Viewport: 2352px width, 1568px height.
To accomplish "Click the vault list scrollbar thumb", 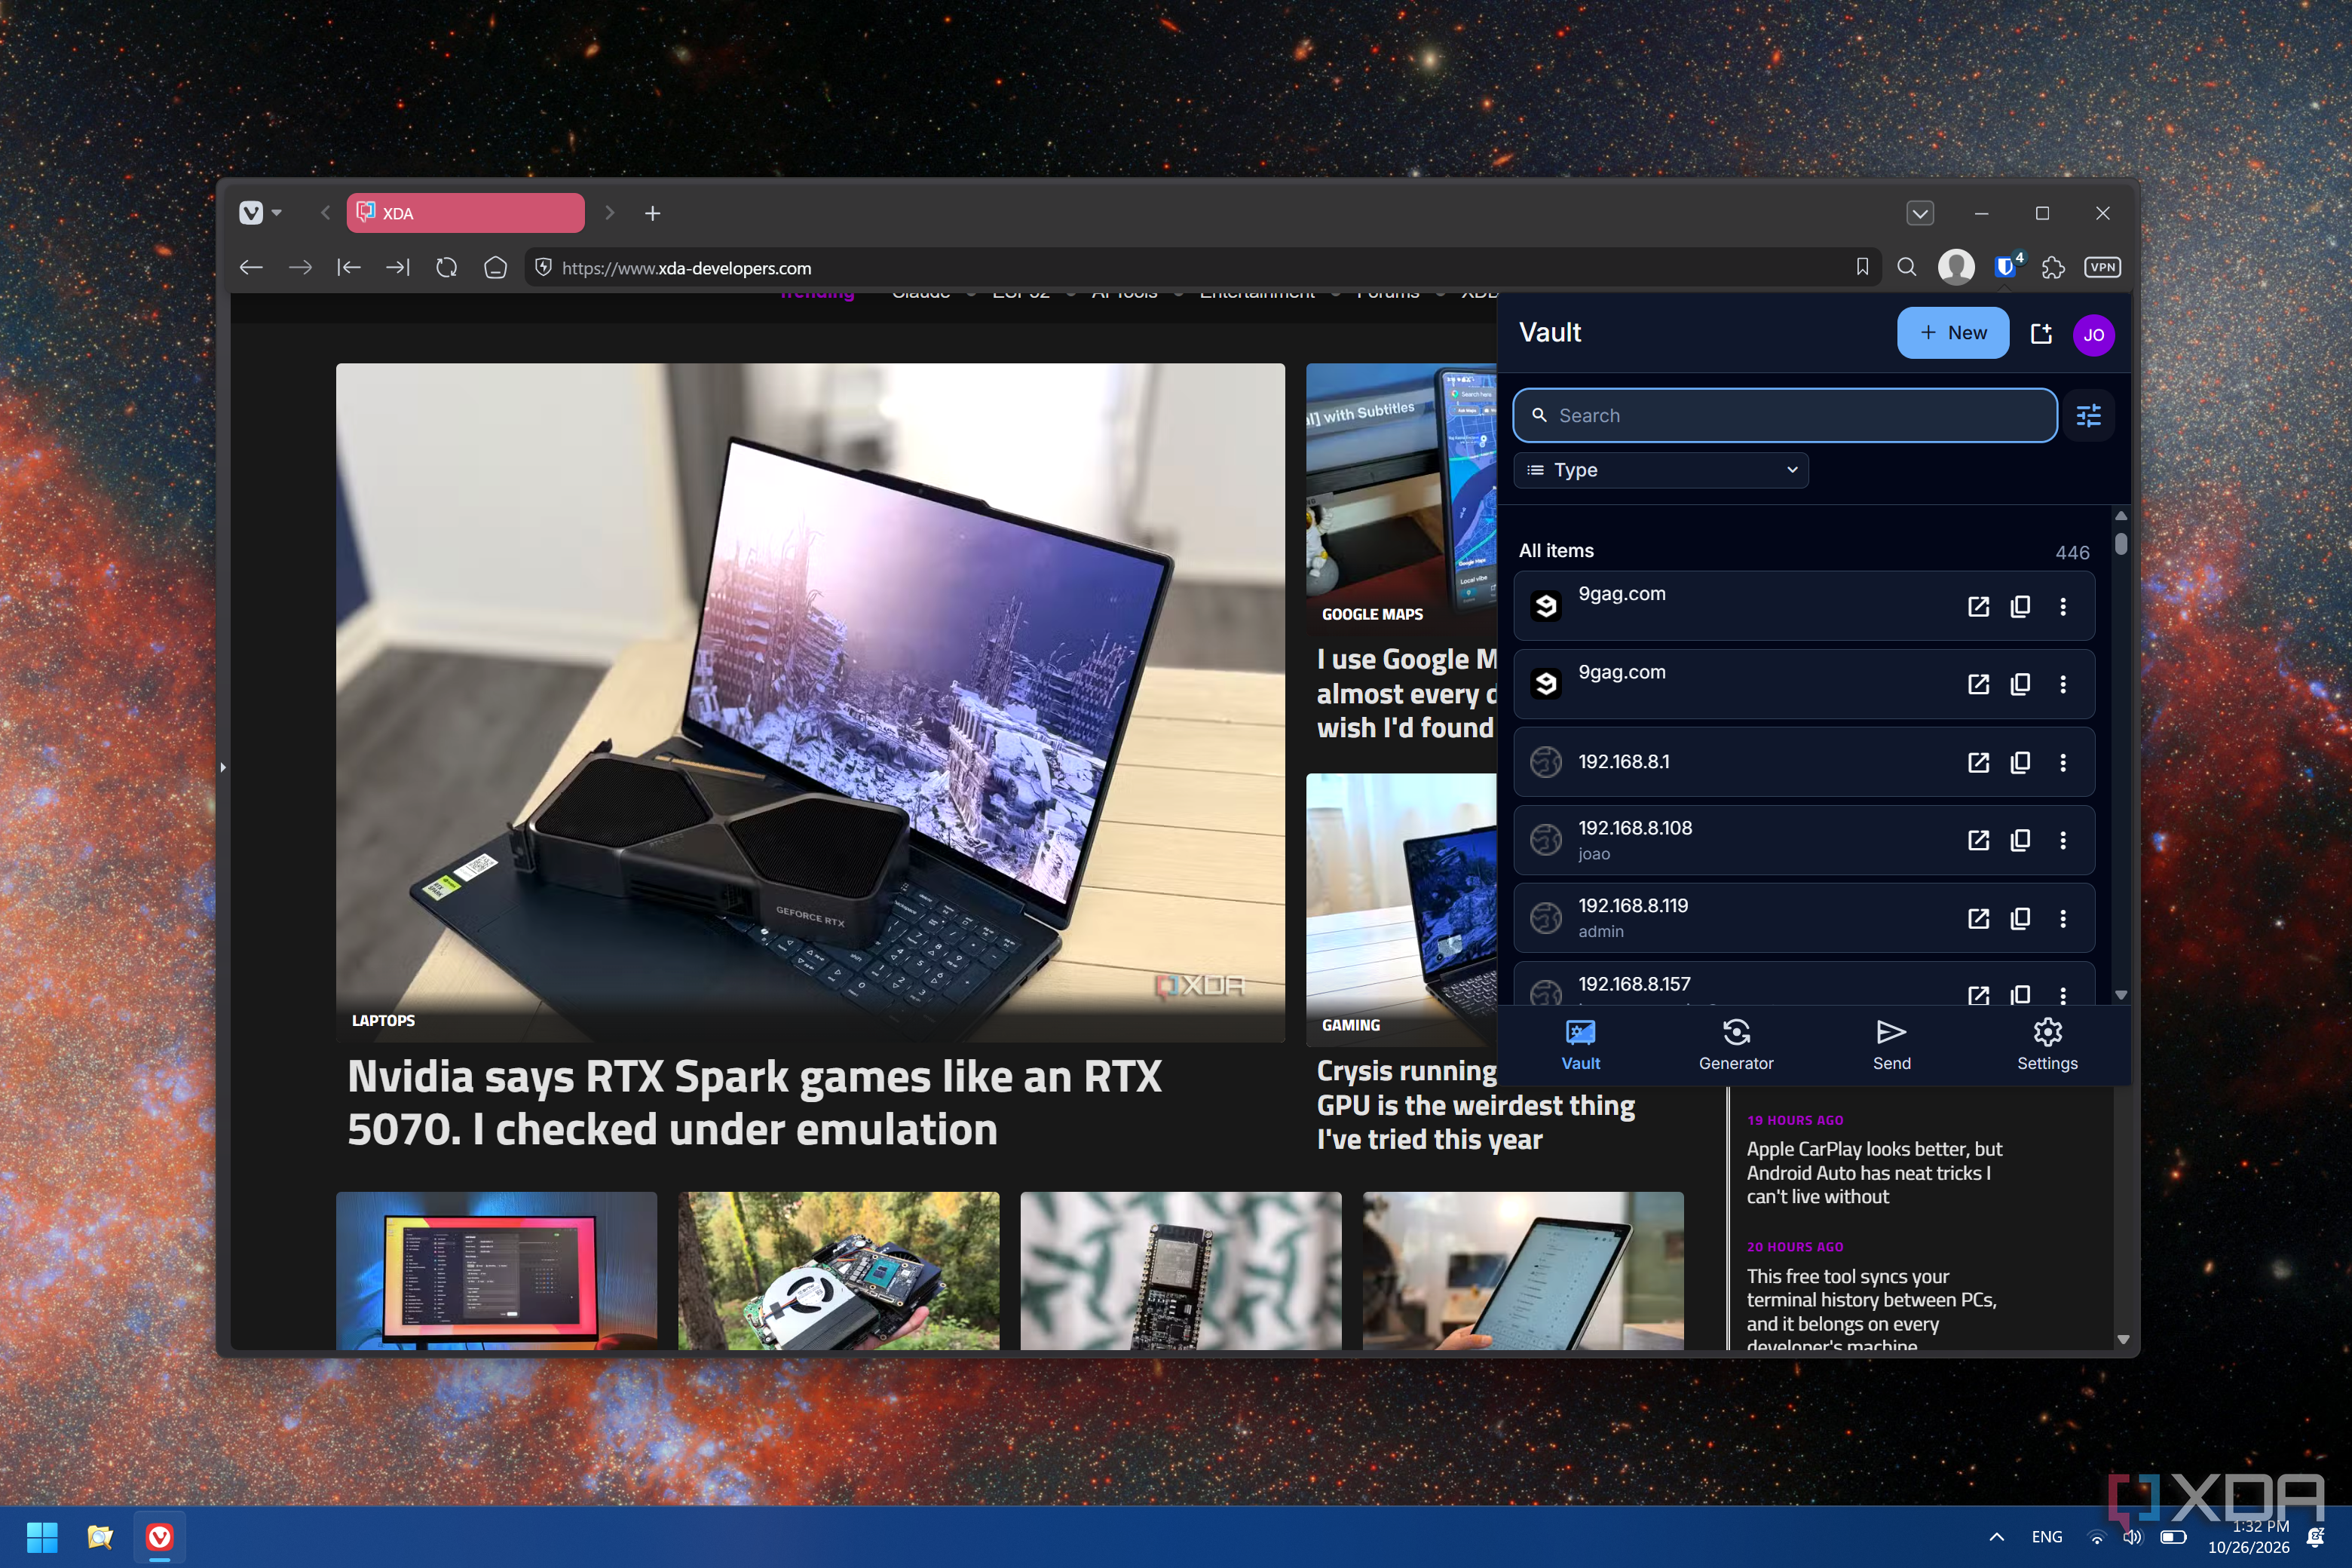I will 2120,544.
